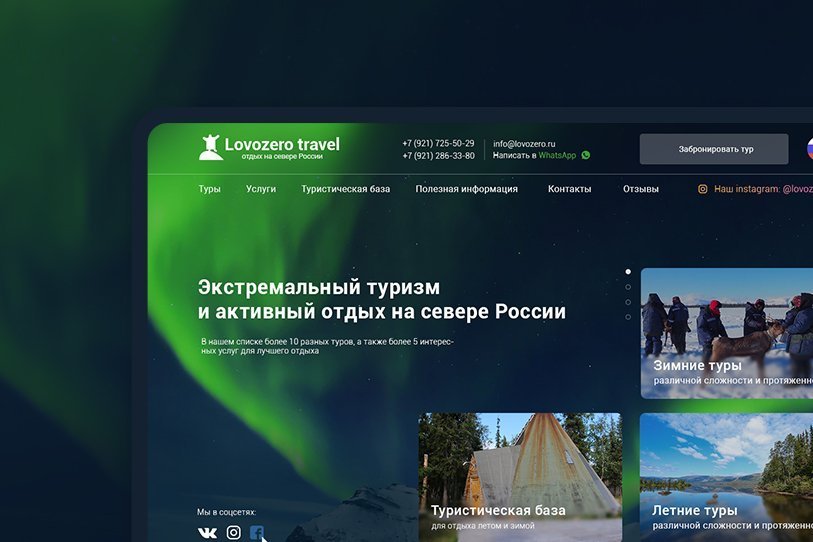Click the Lovozero travel bear logo icon

pos(211,147)
